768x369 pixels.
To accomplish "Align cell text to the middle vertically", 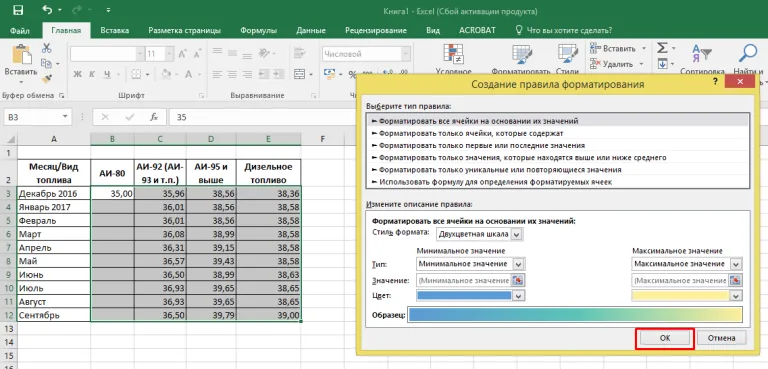I will (231, 54).
